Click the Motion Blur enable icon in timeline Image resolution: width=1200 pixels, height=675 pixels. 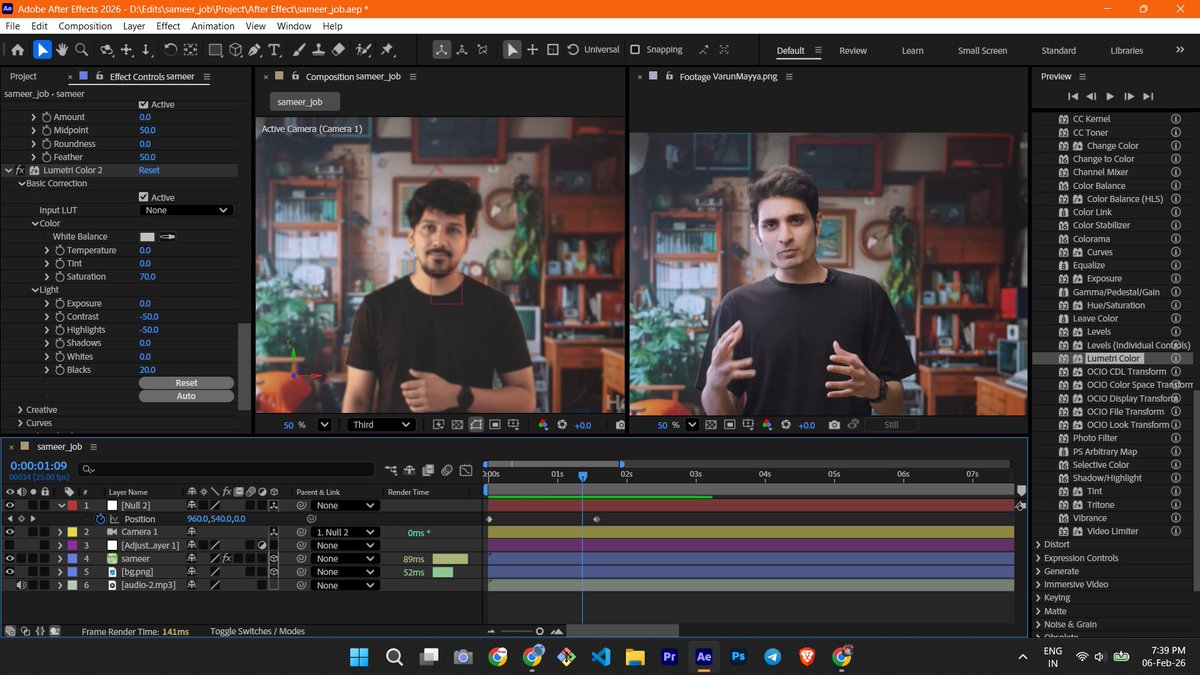pyautogui.click(x=448, y=469)
